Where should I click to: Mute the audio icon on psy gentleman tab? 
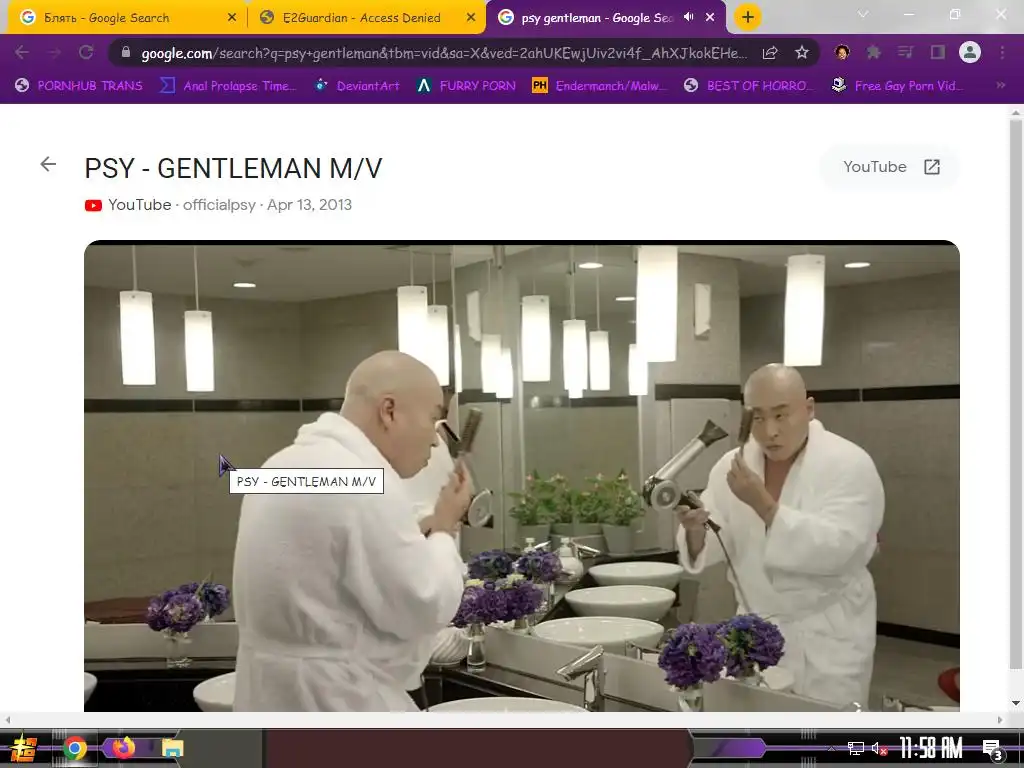coord(688,17)
